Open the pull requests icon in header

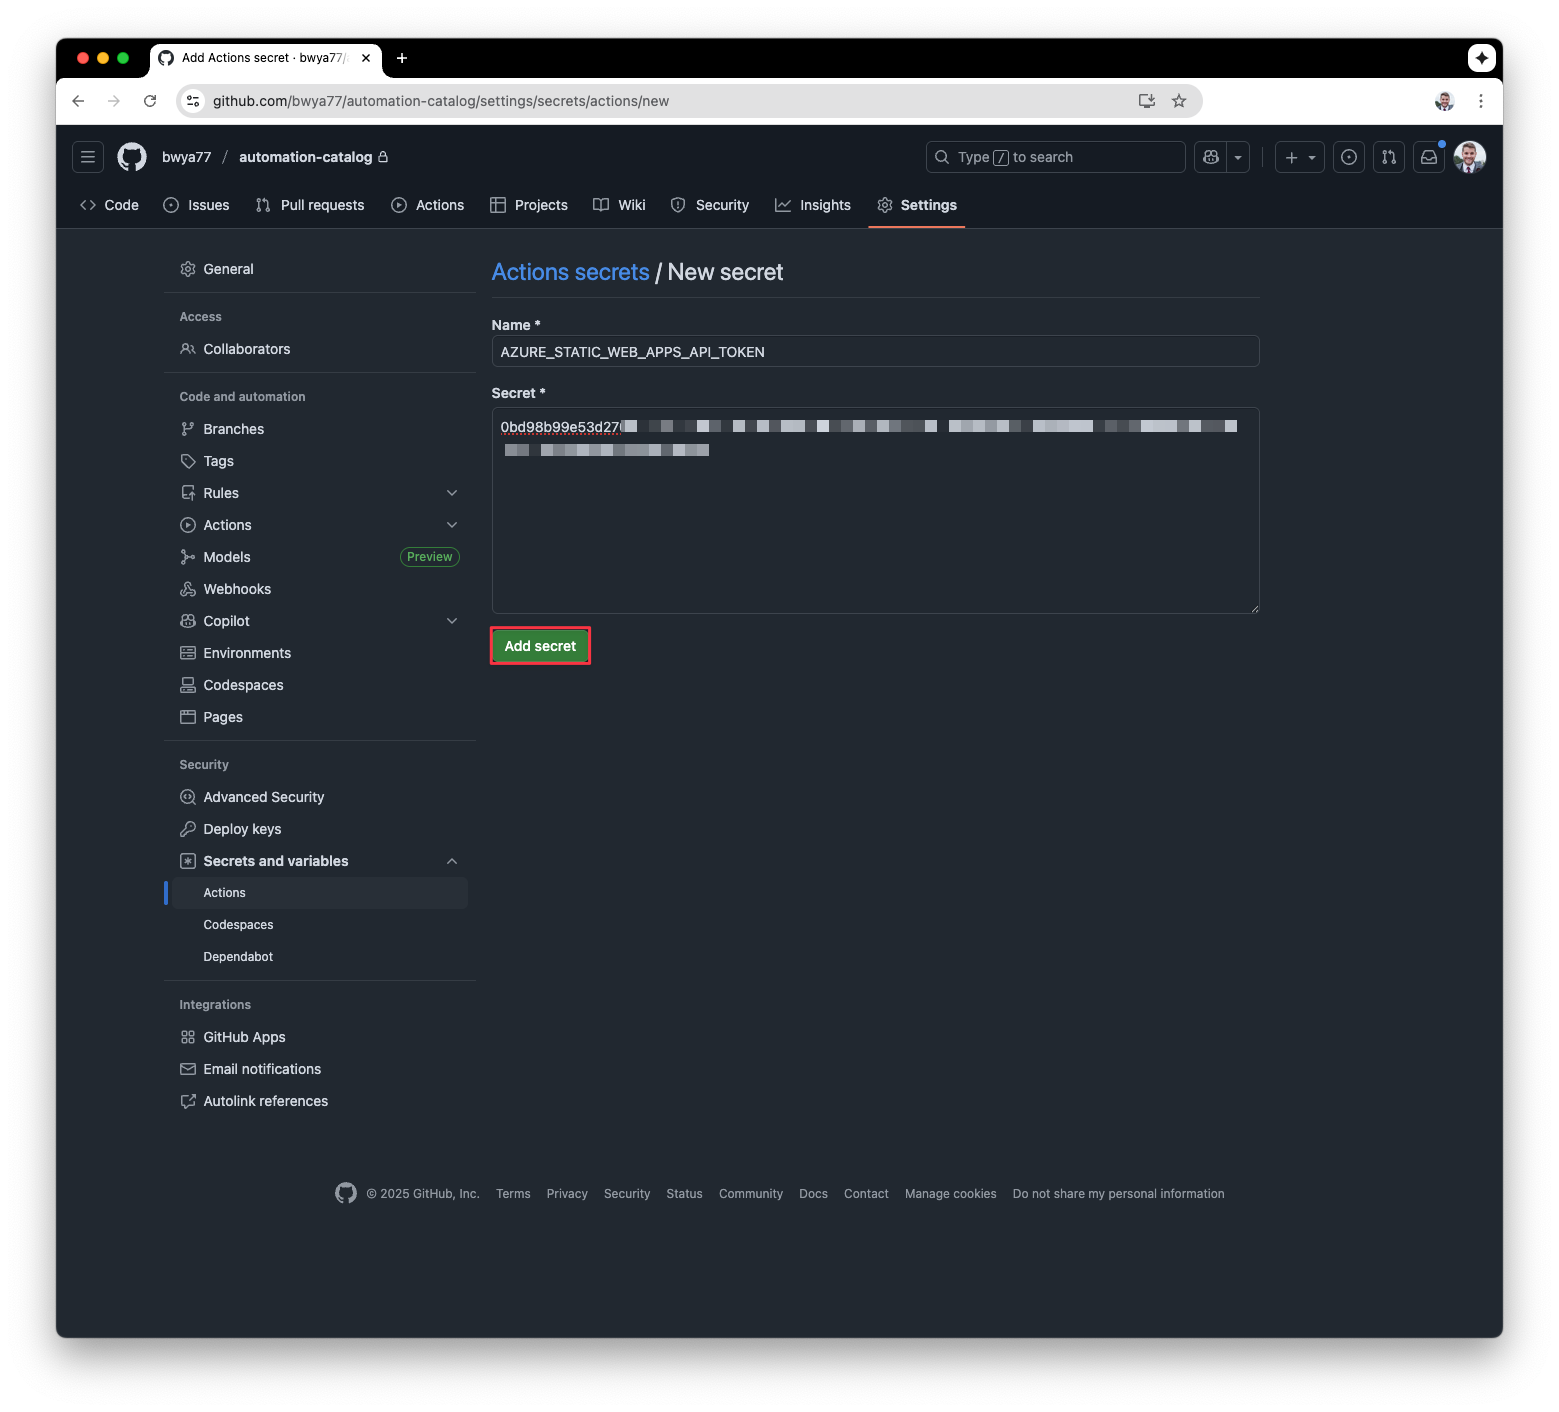(1389, 157)
